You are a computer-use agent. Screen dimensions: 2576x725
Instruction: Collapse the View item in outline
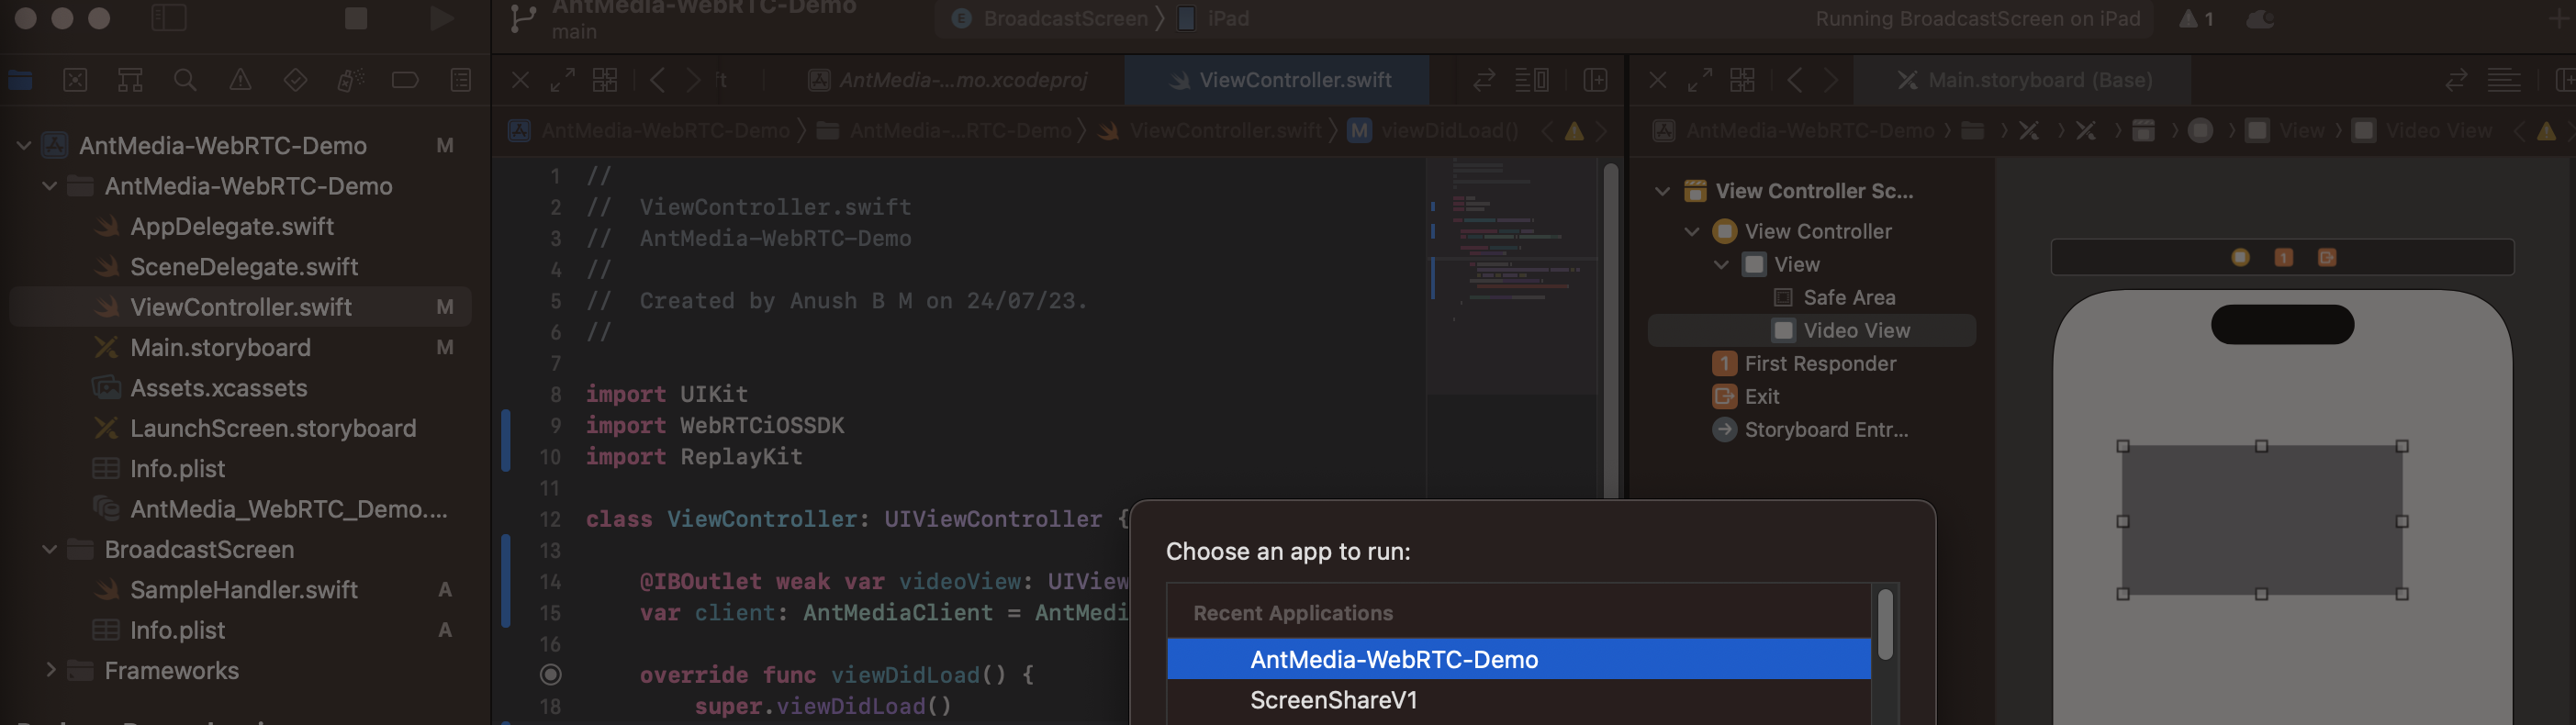pos(1721,264)
